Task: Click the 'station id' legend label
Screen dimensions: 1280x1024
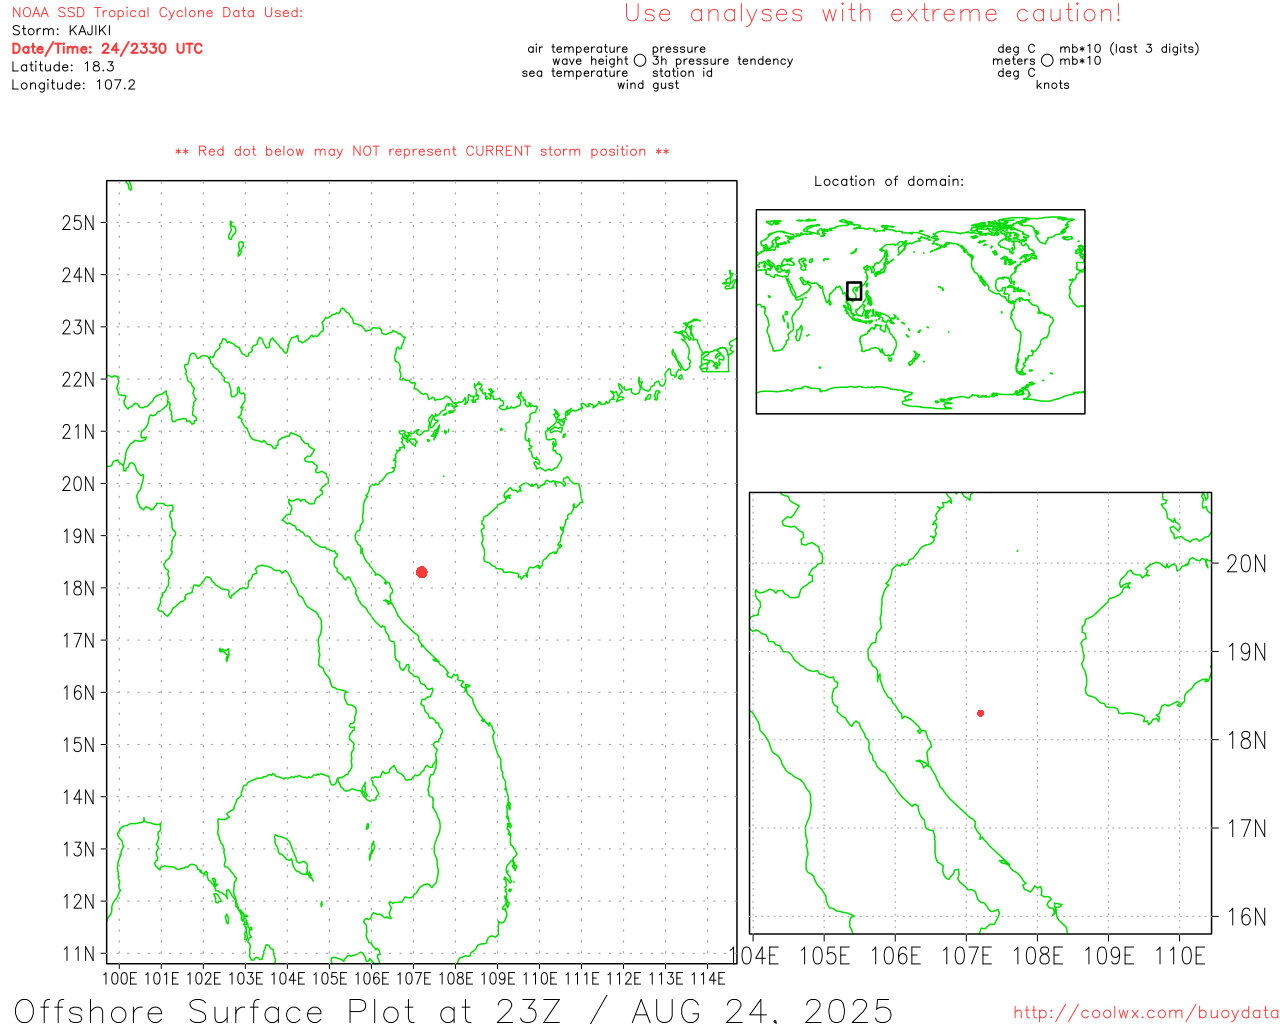Action: 682,73
